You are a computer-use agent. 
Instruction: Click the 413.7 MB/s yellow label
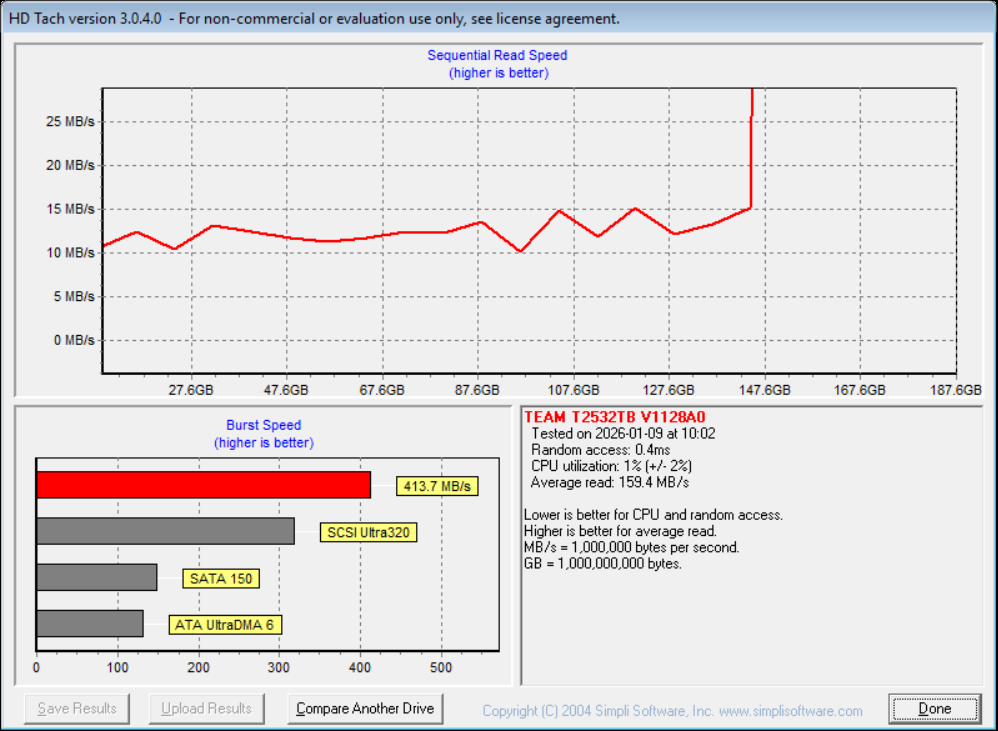pos(437,487)
